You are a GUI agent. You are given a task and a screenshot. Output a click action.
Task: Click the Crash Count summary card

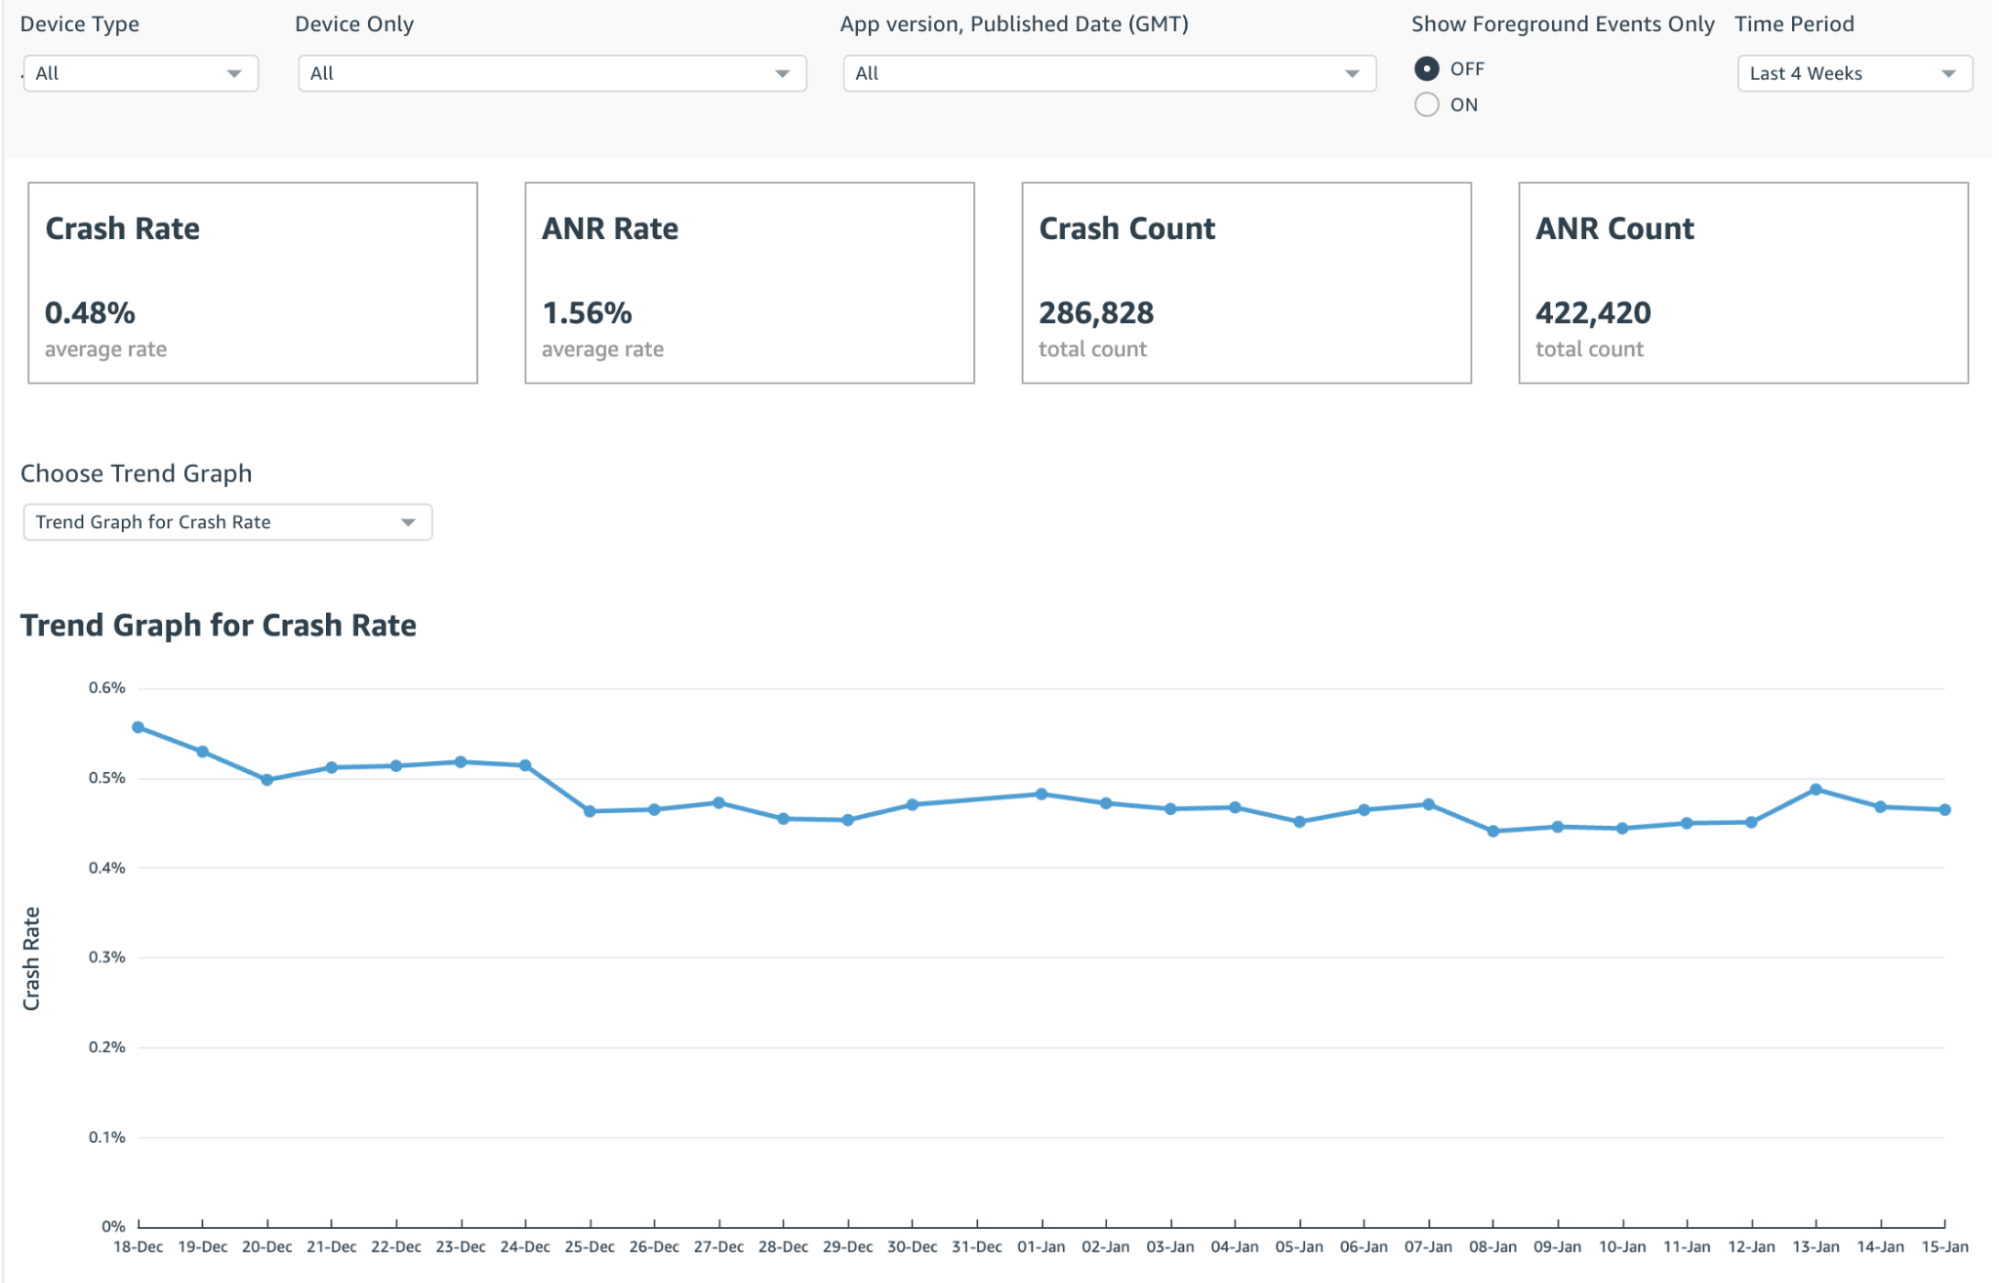click(x=1245, y=282)
